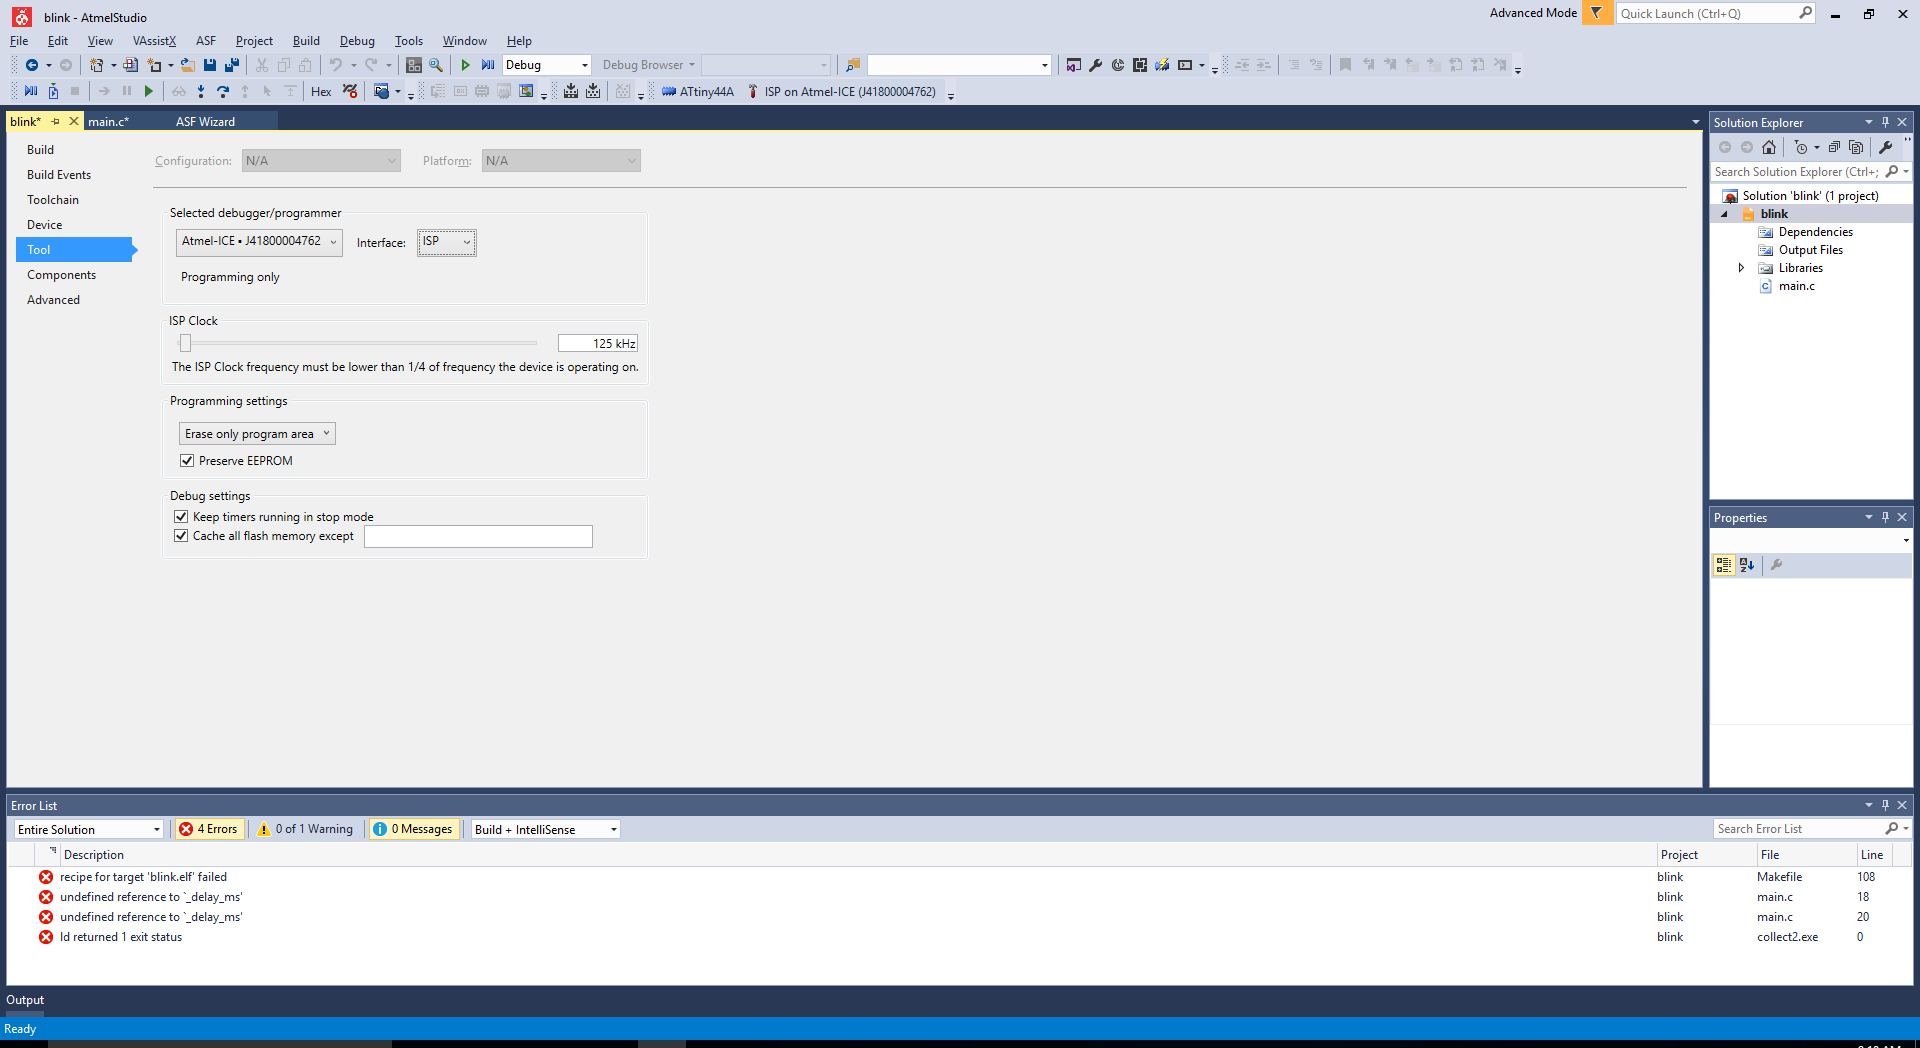Toggle the 0 Messages filter button
1920x1048 pixels.
pos(414,829)
